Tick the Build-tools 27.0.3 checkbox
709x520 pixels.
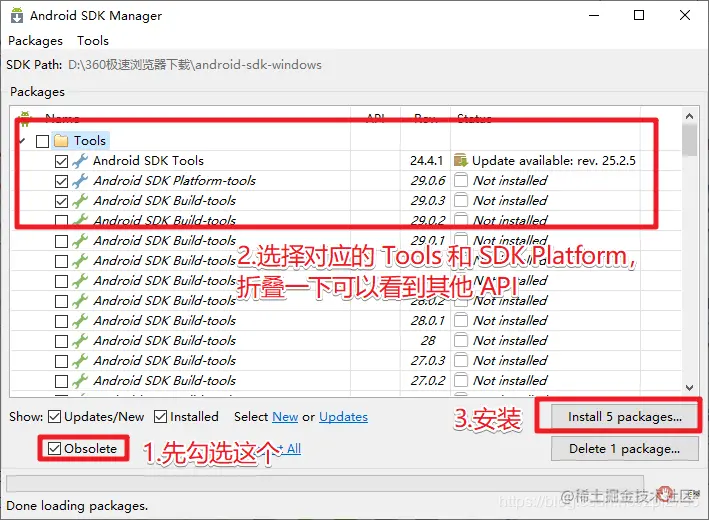61,361
